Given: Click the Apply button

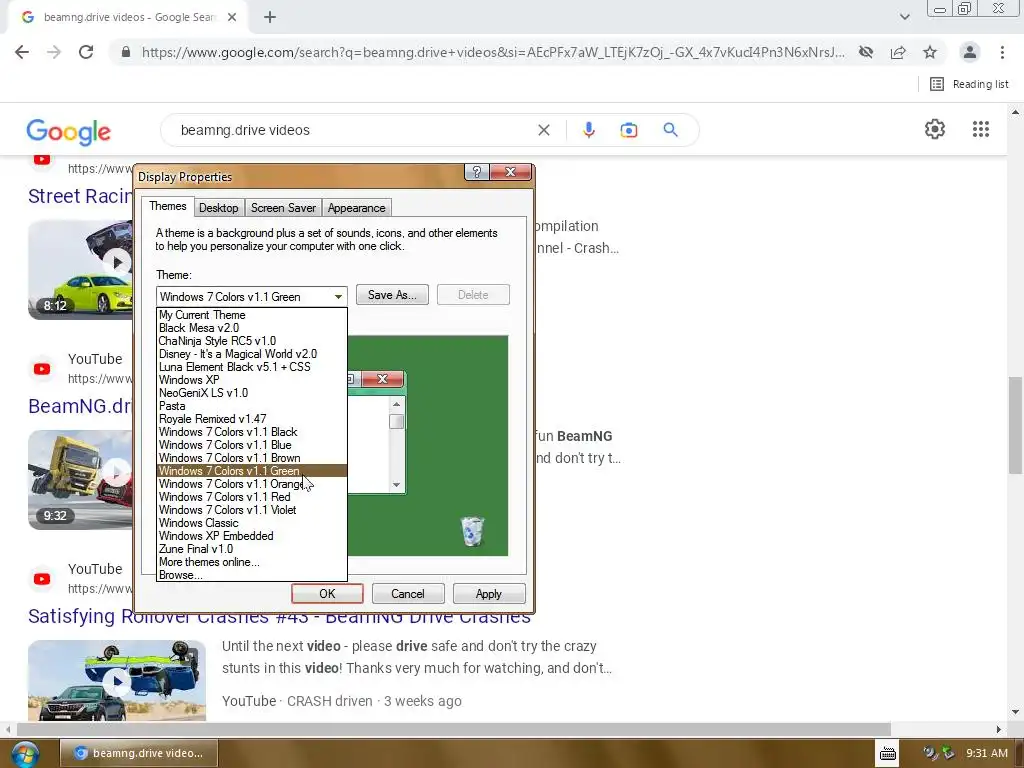Looking at the screenshot, I should pos(488,594).
